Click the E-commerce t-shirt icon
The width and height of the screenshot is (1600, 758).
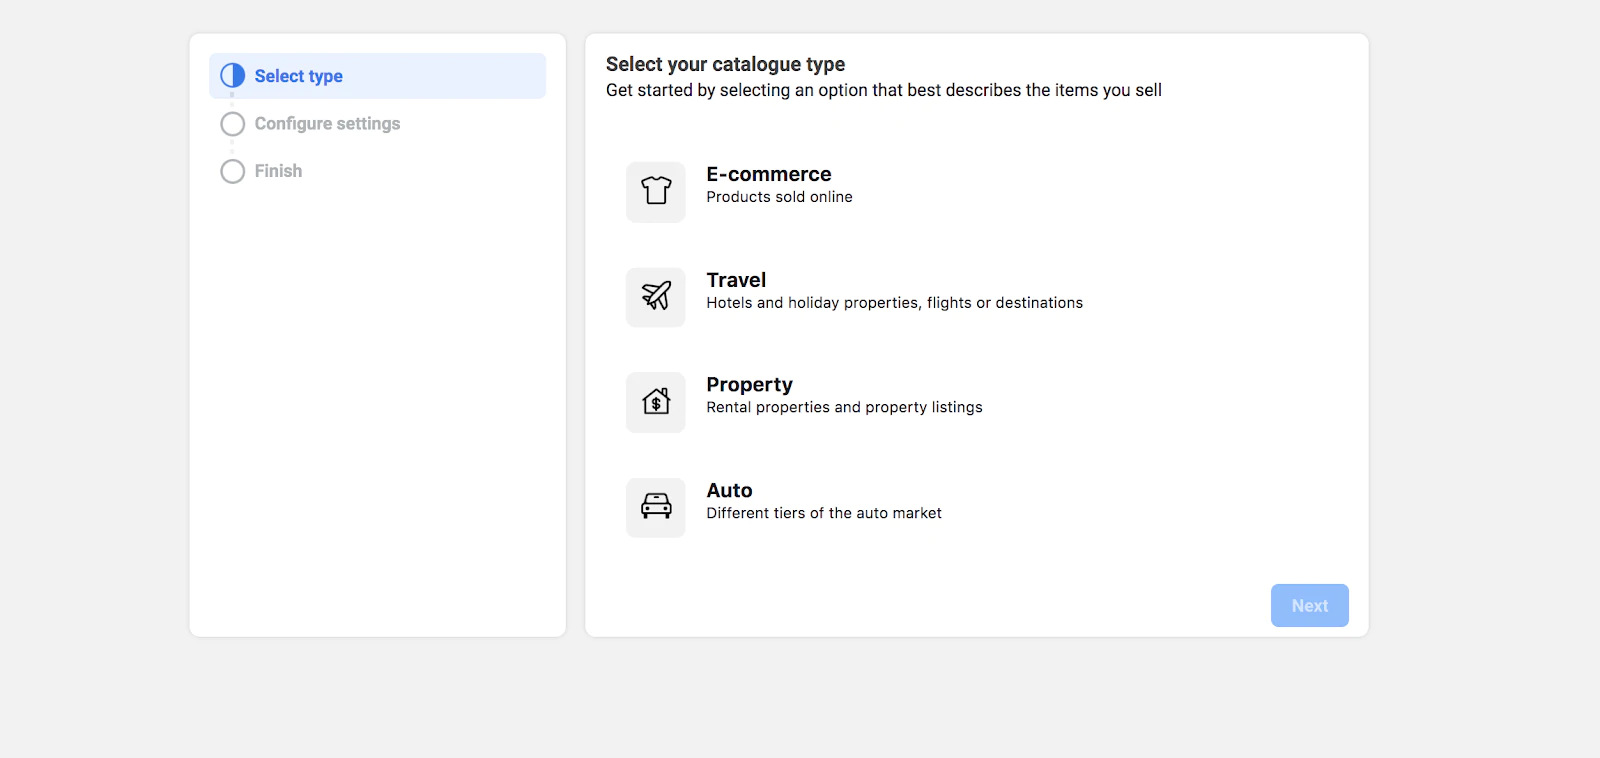click(656, 191)
